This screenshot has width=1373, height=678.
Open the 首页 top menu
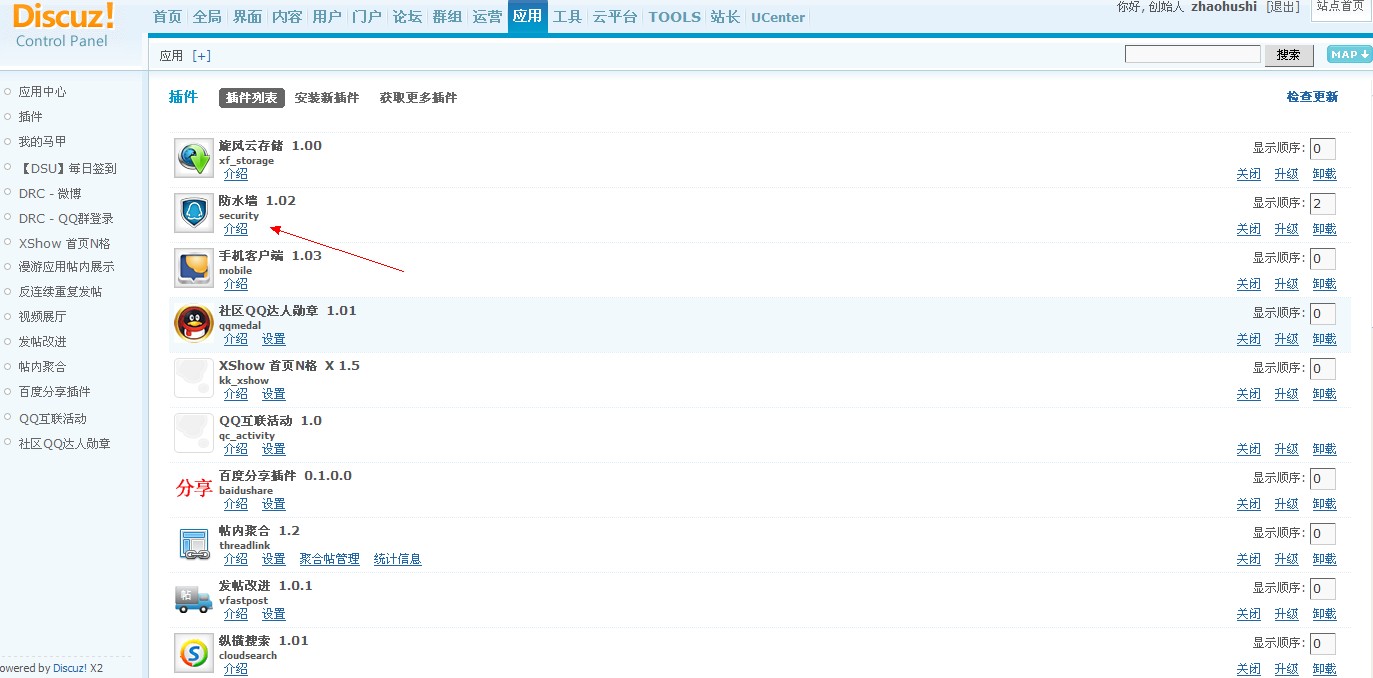tap(168, 17)
